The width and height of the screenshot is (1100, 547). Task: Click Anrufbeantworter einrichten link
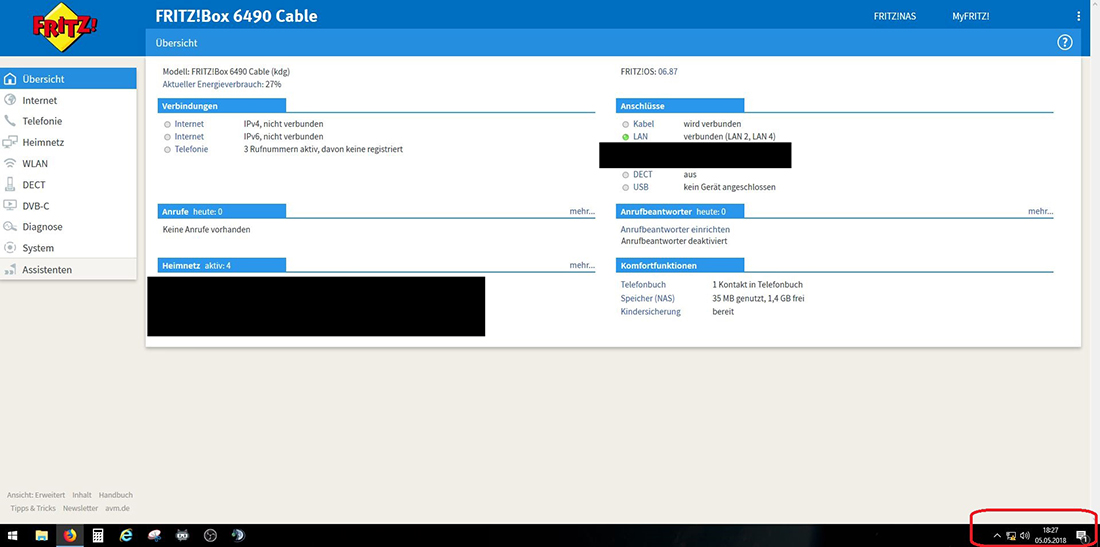click(x=675, y=229)
